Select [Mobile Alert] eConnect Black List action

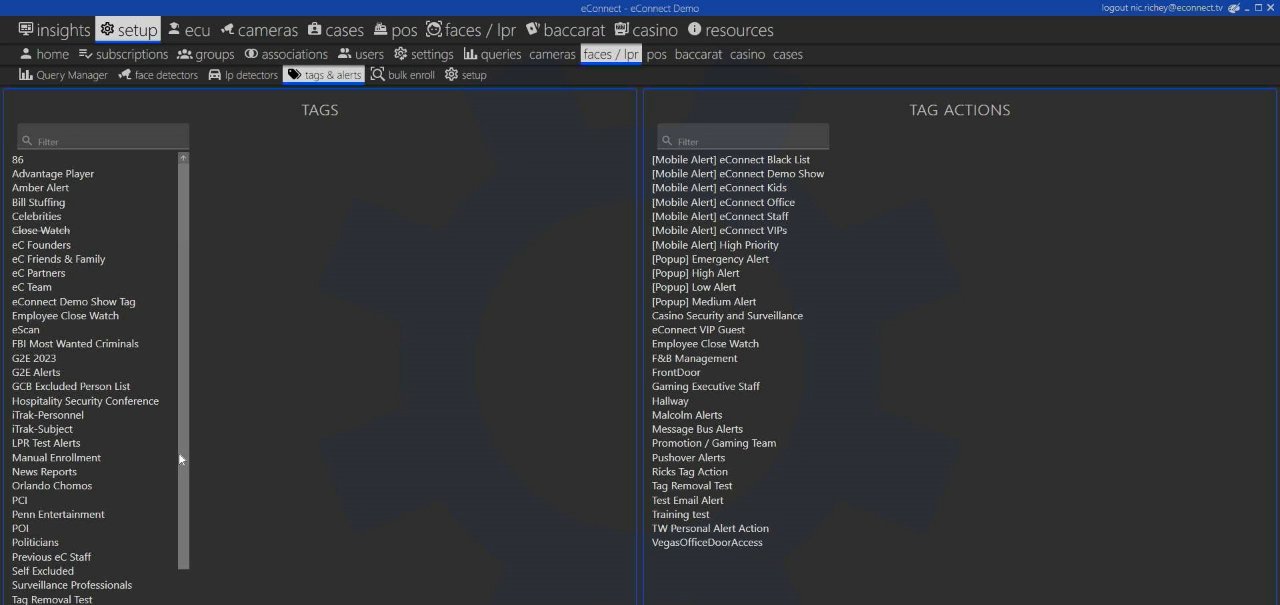731,160
